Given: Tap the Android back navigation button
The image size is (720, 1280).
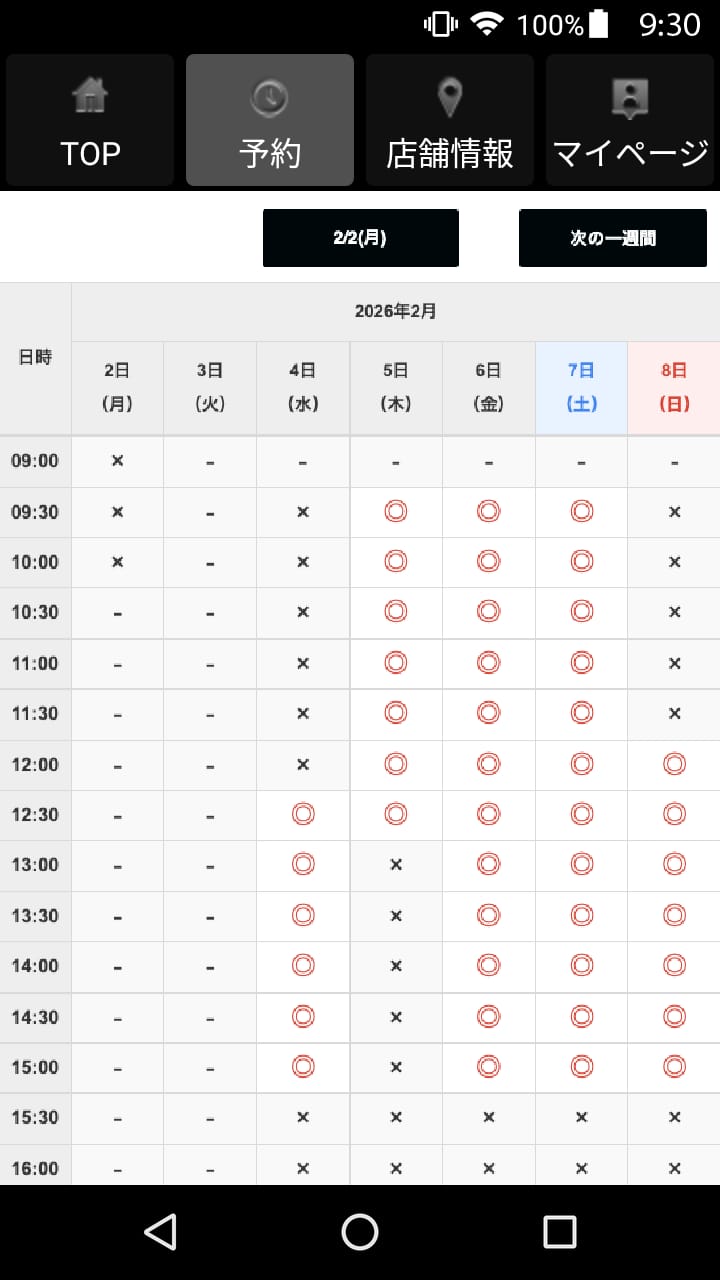Looking at the screenshot, I should (160, 1232).
